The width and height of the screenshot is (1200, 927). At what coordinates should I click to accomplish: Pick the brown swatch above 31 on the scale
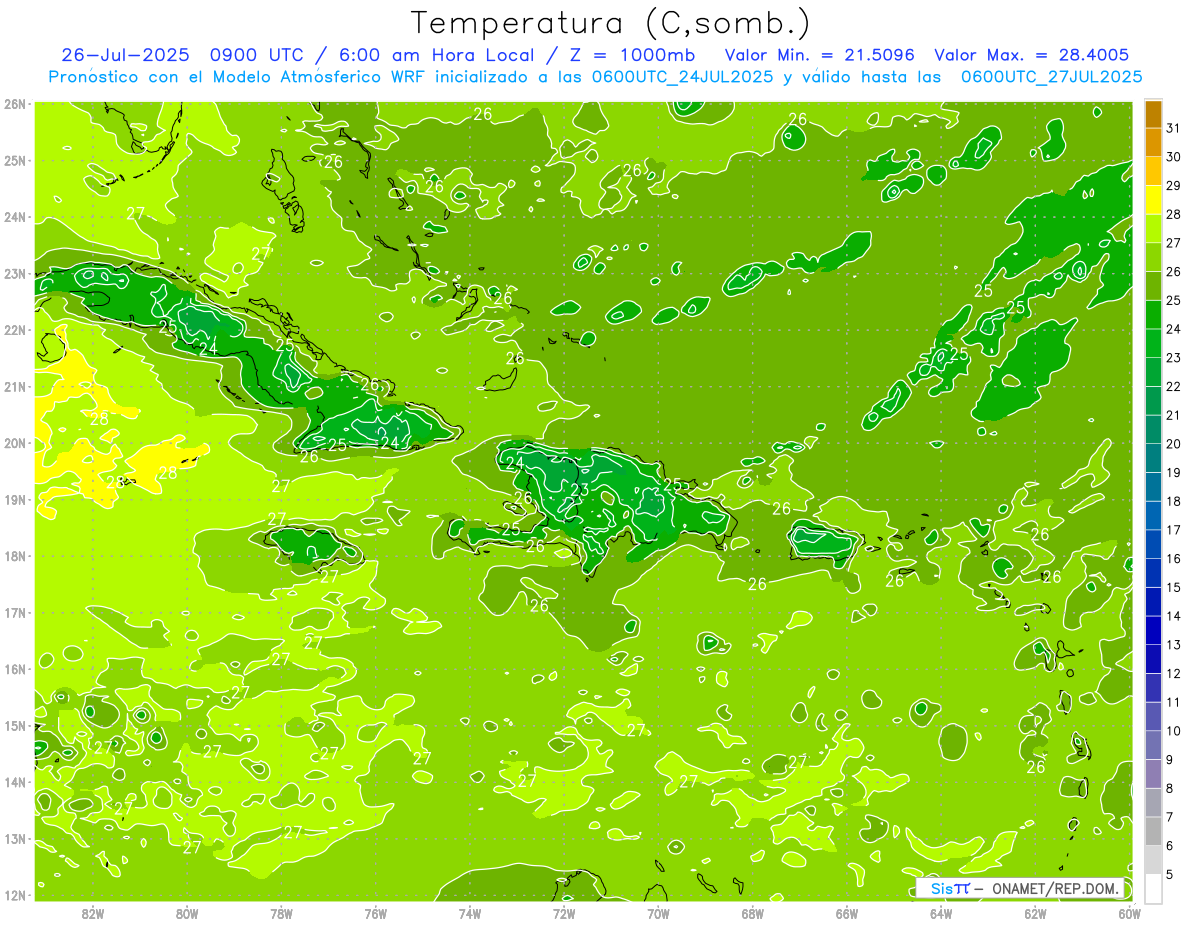[x=1153, y=114]
